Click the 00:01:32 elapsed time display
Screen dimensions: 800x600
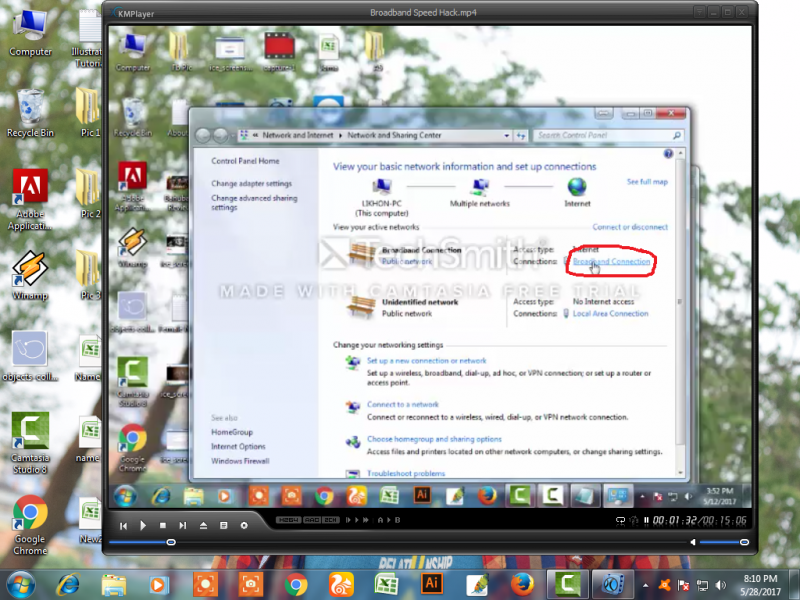(674, 520)
